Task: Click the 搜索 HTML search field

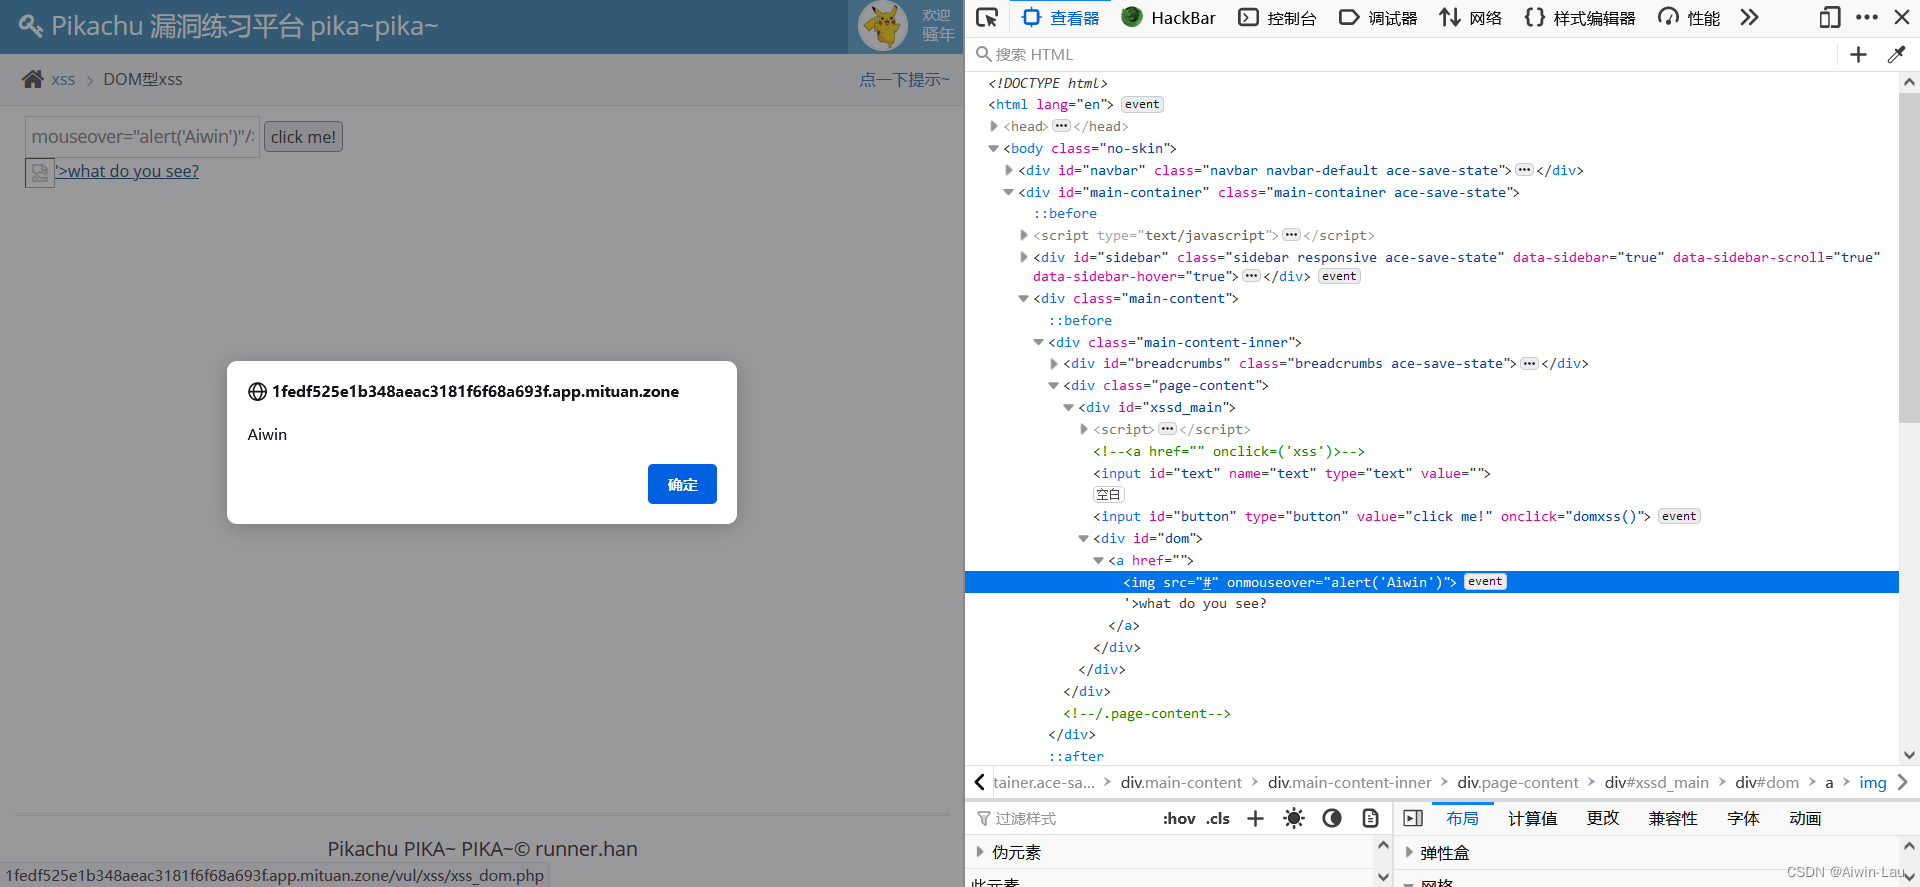Action: click(x=1400, y=55)
